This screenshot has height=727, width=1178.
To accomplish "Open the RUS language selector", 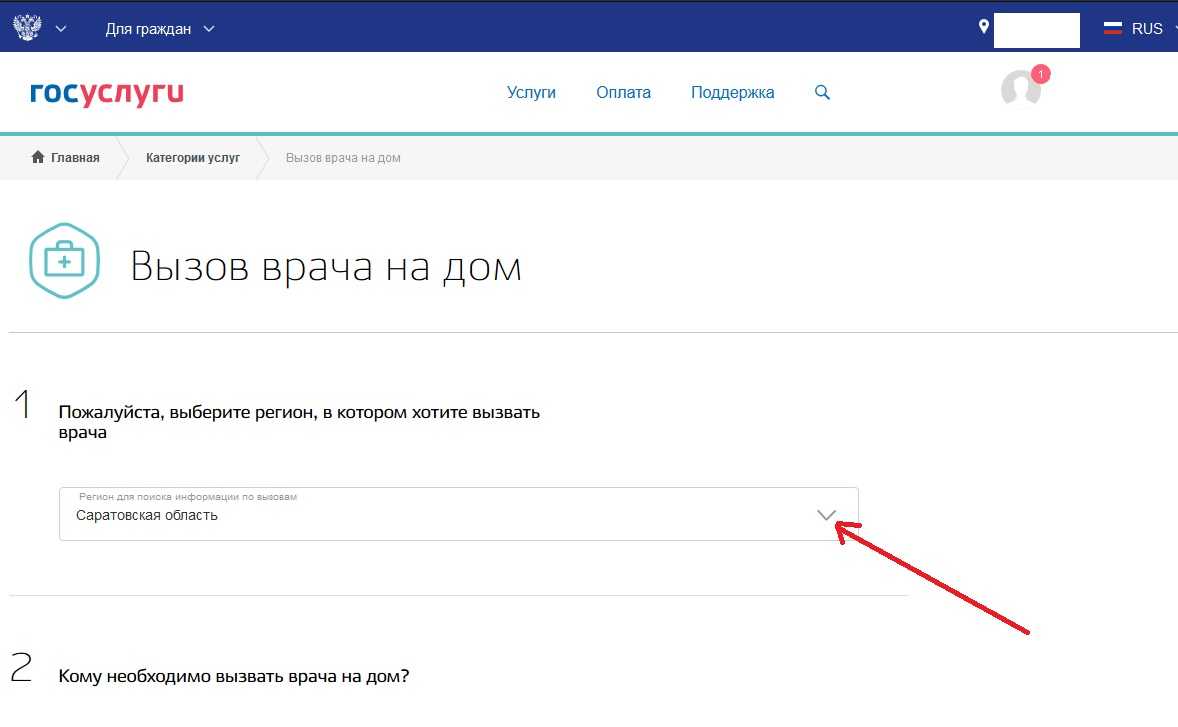I will (1147, 29).
